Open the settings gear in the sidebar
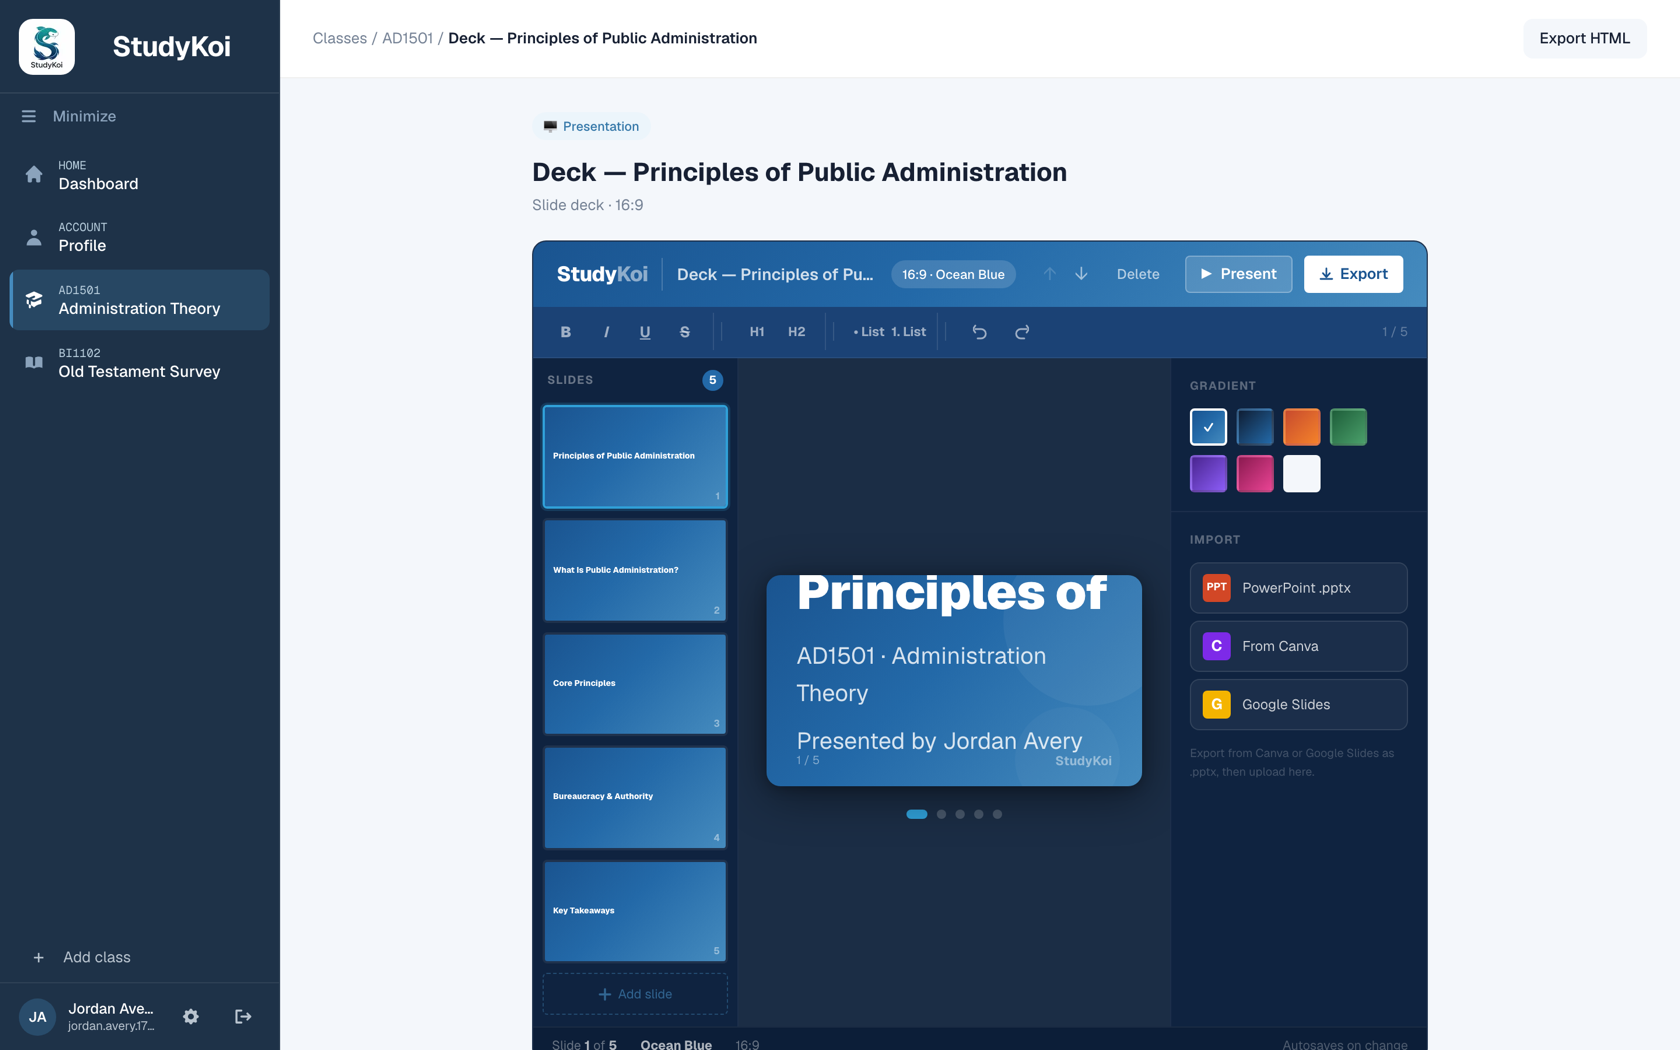This screenshot has width=1680, height=1050. pos(191,1017)
